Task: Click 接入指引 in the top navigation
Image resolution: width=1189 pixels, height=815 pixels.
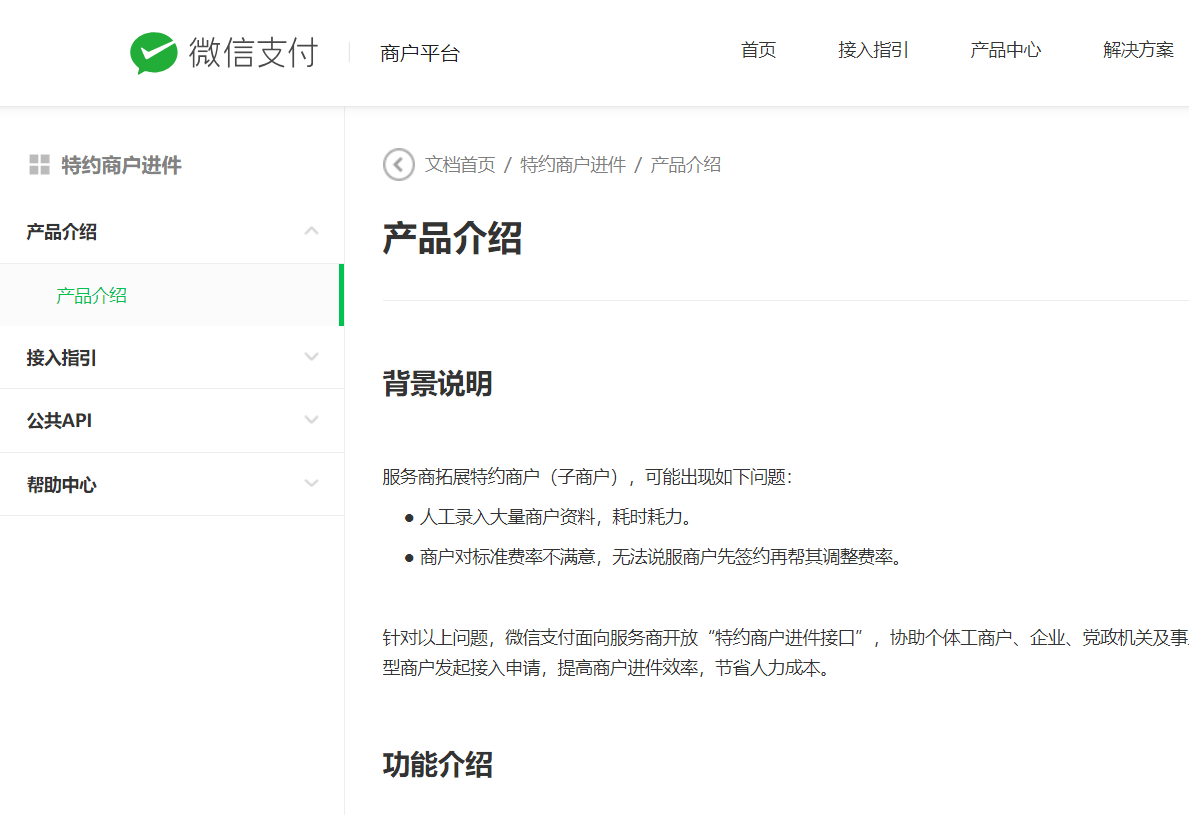Action: (872, 50)
